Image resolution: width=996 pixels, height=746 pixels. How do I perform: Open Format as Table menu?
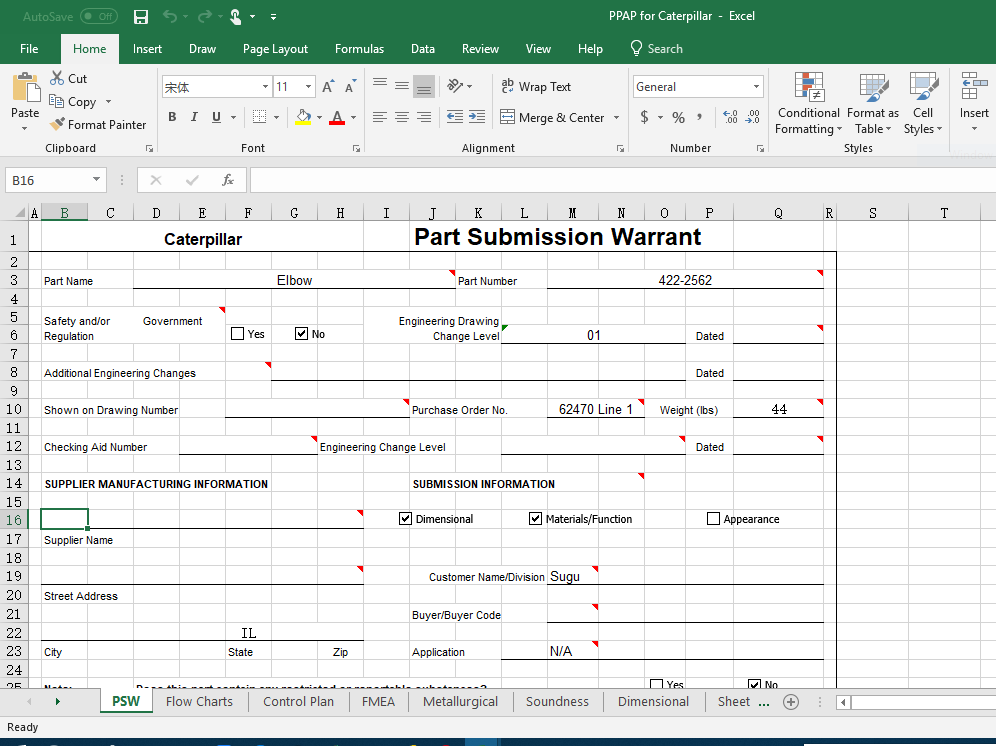[x=873, y=103]
